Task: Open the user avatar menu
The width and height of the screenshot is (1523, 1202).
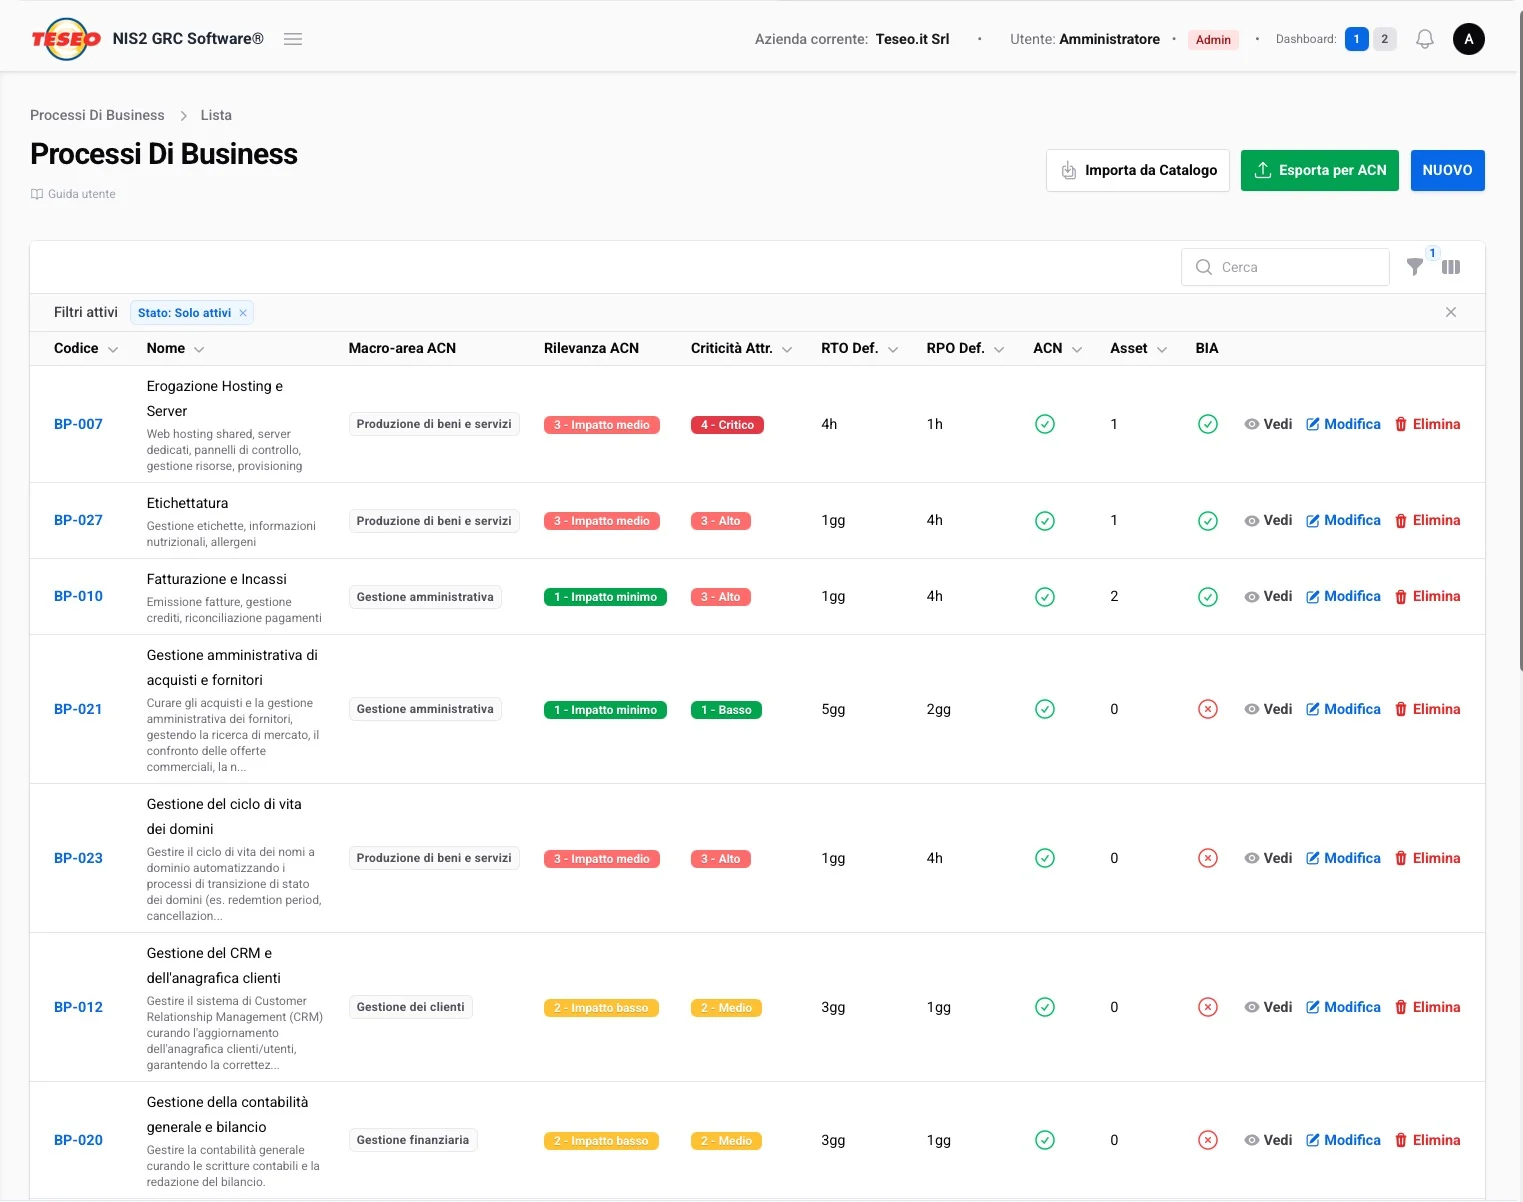Action: click(x=1468, y=39)
